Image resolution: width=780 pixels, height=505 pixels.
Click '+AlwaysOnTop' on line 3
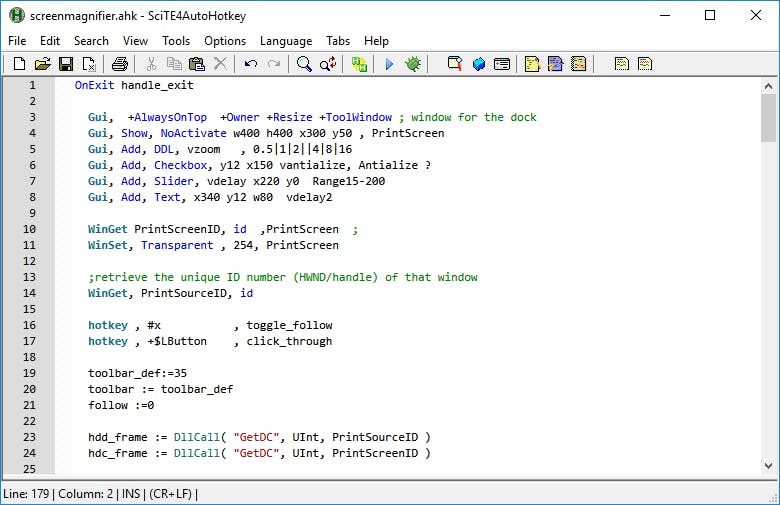coord(167,117)
